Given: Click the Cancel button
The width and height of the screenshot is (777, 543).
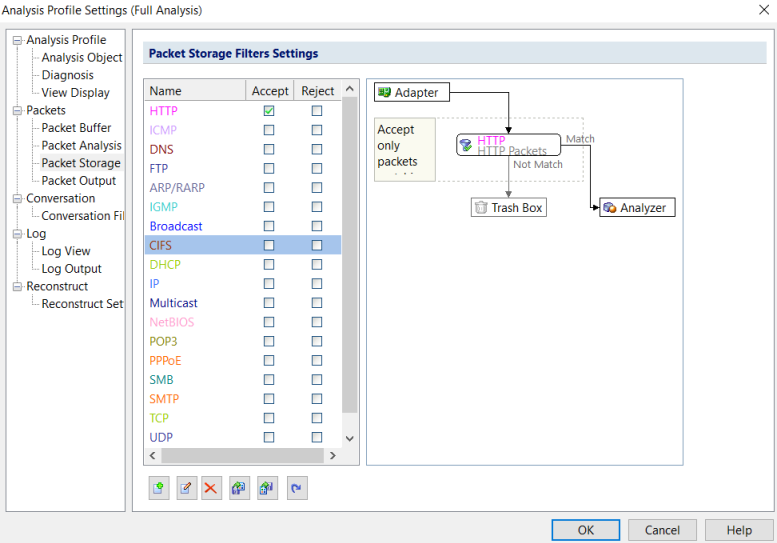Looking at the screenshot, I should [662, 530].
